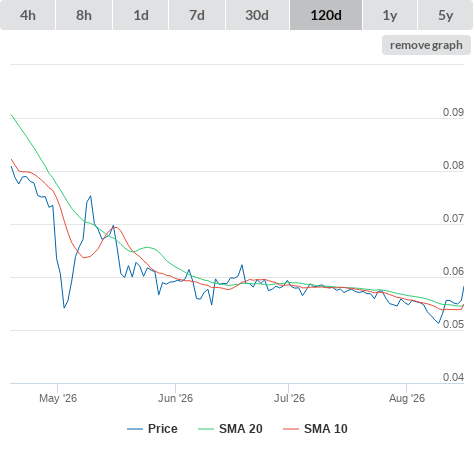Choose the 1d range tab
The height and width of the screenshot is (455, 474).
click(141, 15)
